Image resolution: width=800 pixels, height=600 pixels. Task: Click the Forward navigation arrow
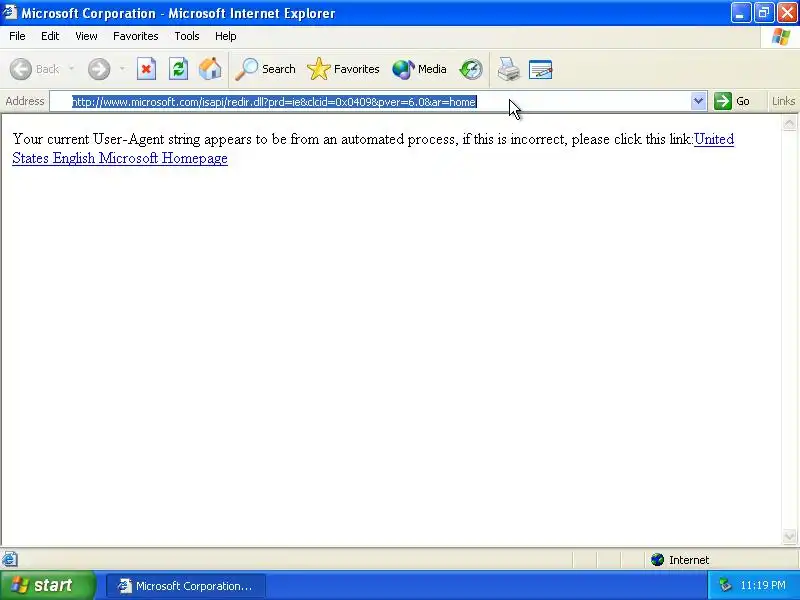coord(98,69)
